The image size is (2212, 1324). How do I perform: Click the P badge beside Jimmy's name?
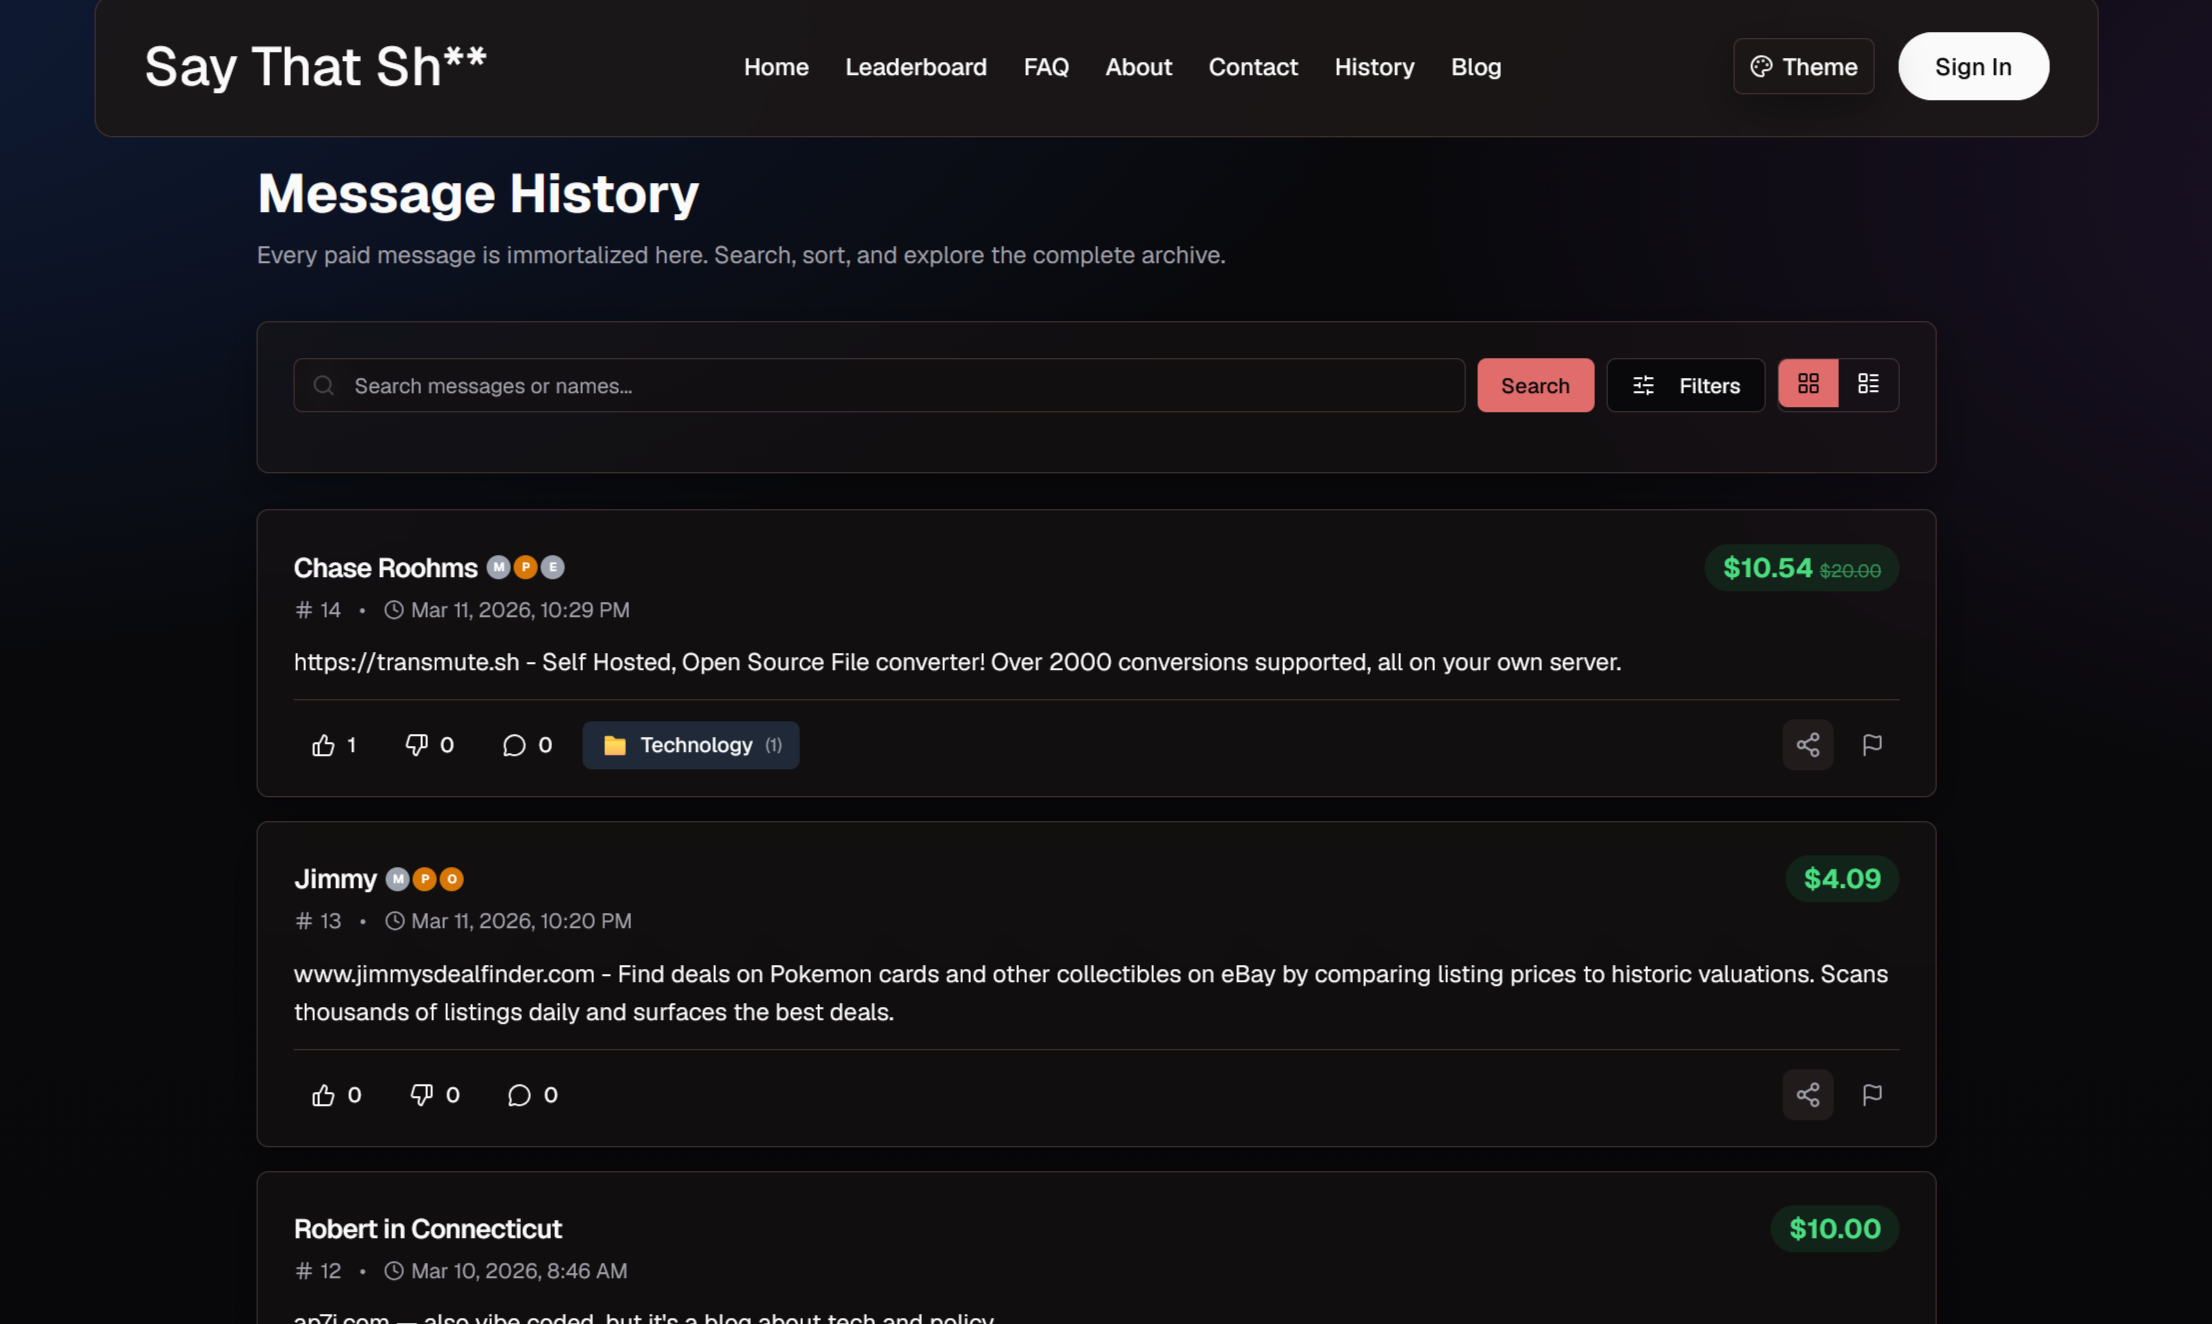(x=424, y=878)
